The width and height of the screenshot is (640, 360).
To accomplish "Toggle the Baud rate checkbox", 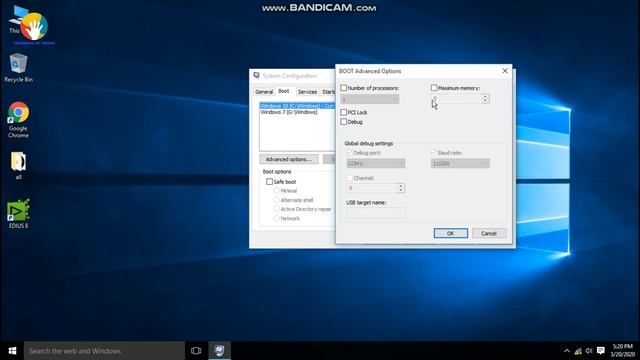I will click(434, 153).
